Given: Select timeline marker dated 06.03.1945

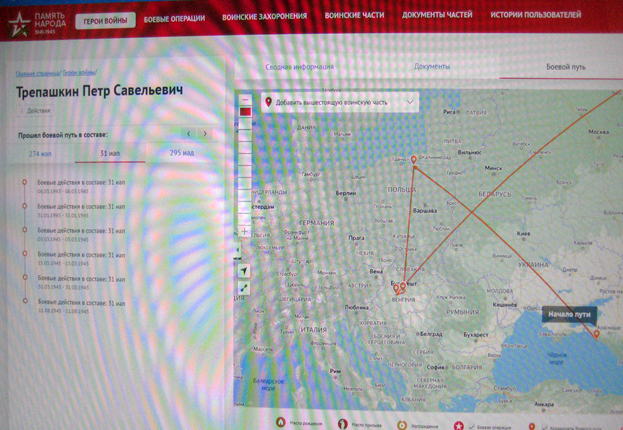Looking at the screenshot, I should click(25, 182).
